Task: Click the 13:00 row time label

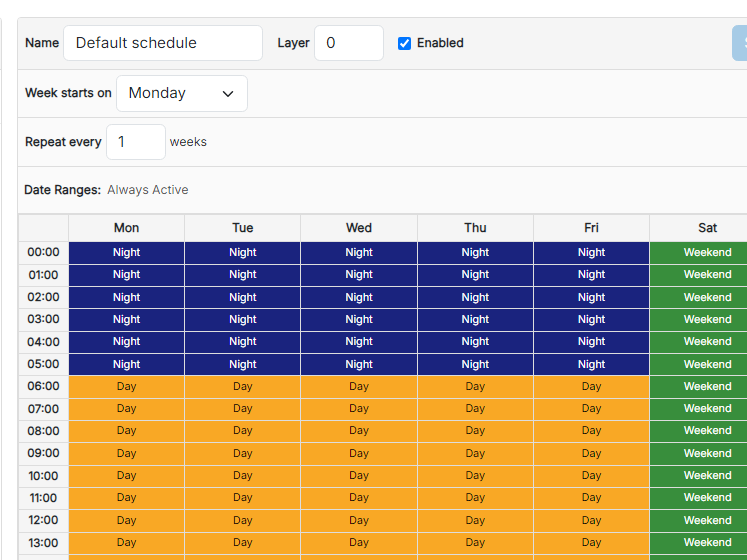Action: pos(43,543)
